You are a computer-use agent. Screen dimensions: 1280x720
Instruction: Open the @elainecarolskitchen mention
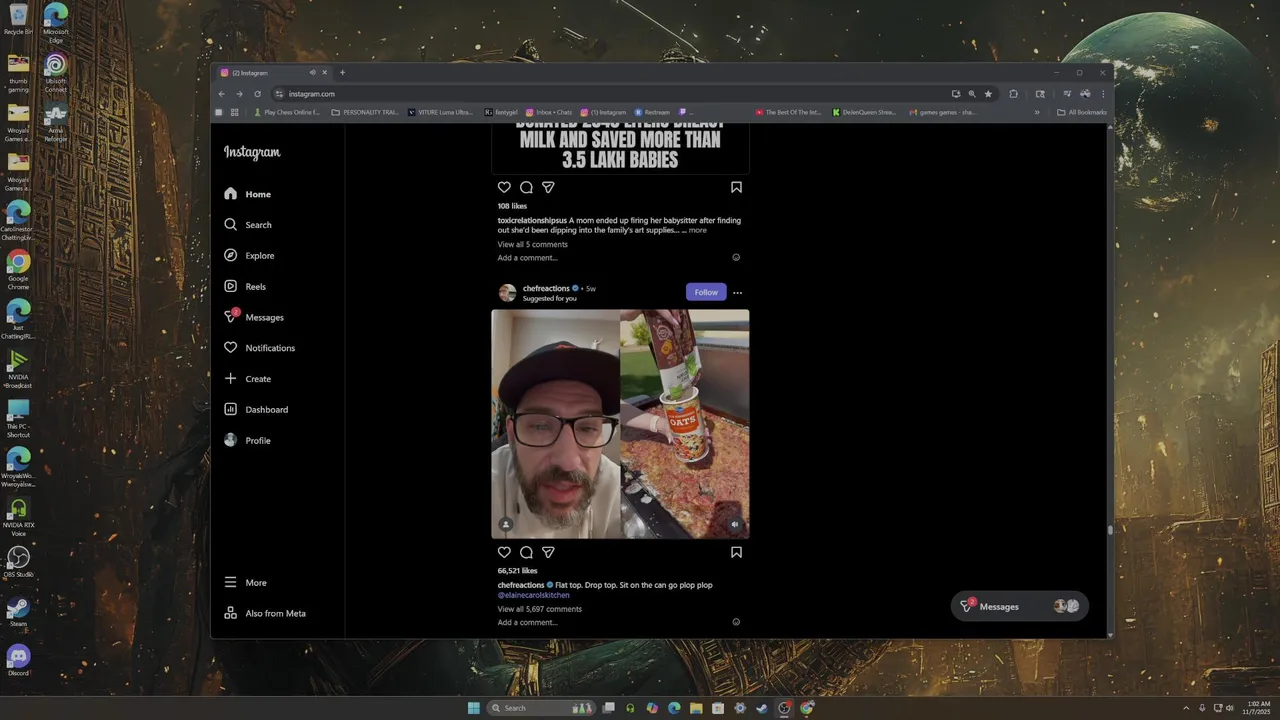click(533, 595)
